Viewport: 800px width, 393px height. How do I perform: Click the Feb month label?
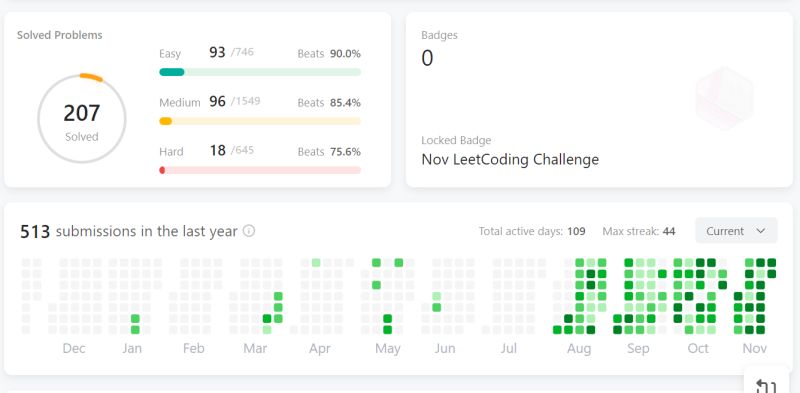194,349
